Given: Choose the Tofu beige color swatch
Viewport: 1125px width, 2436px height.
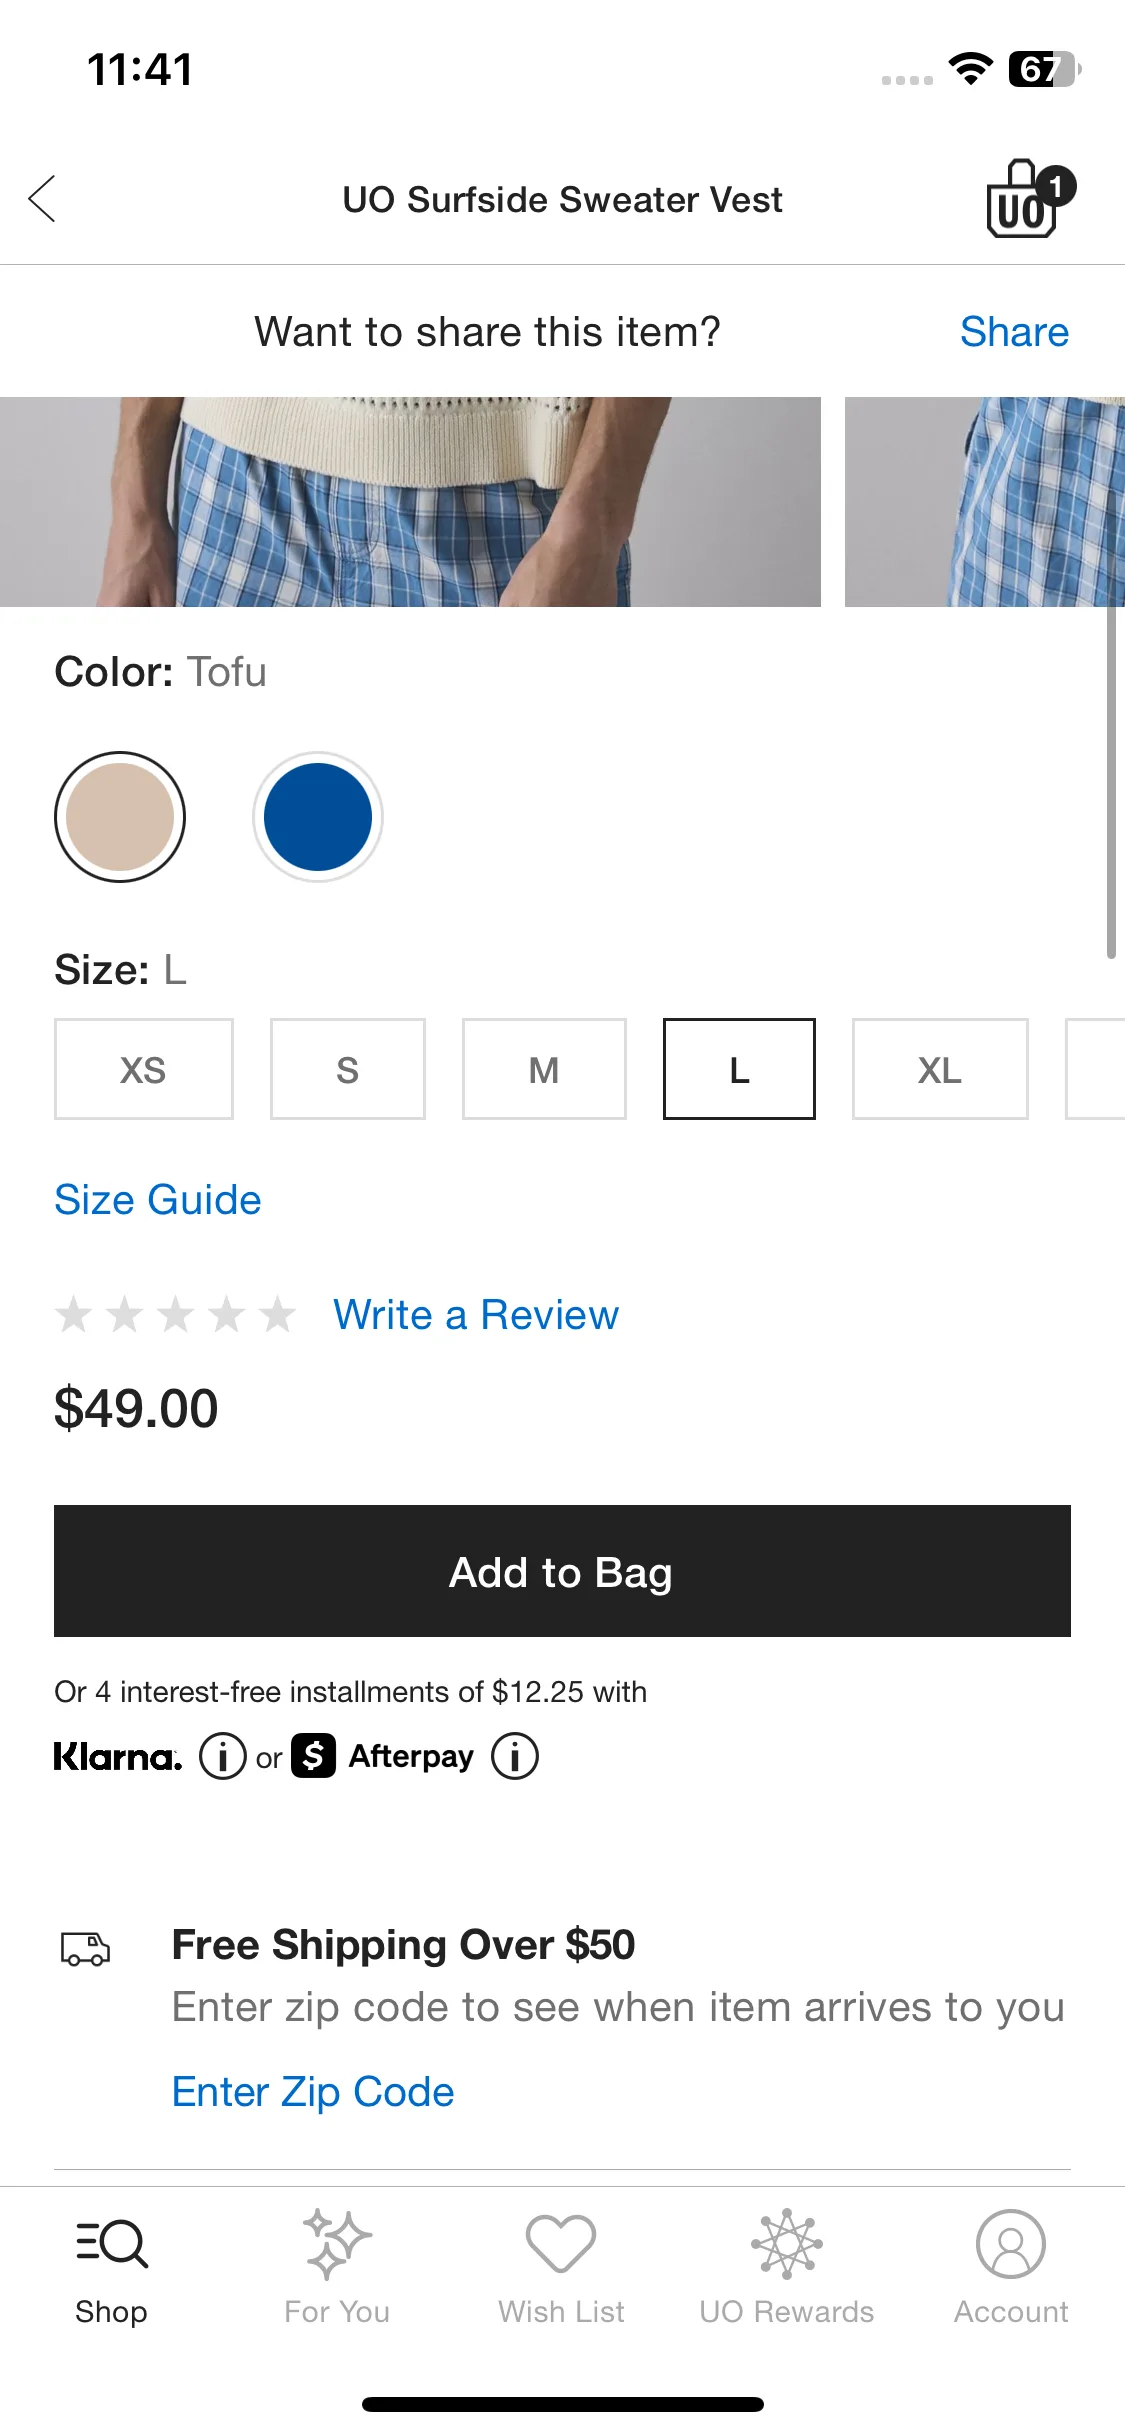Looking at the screenshot, I should coord(120,817).
